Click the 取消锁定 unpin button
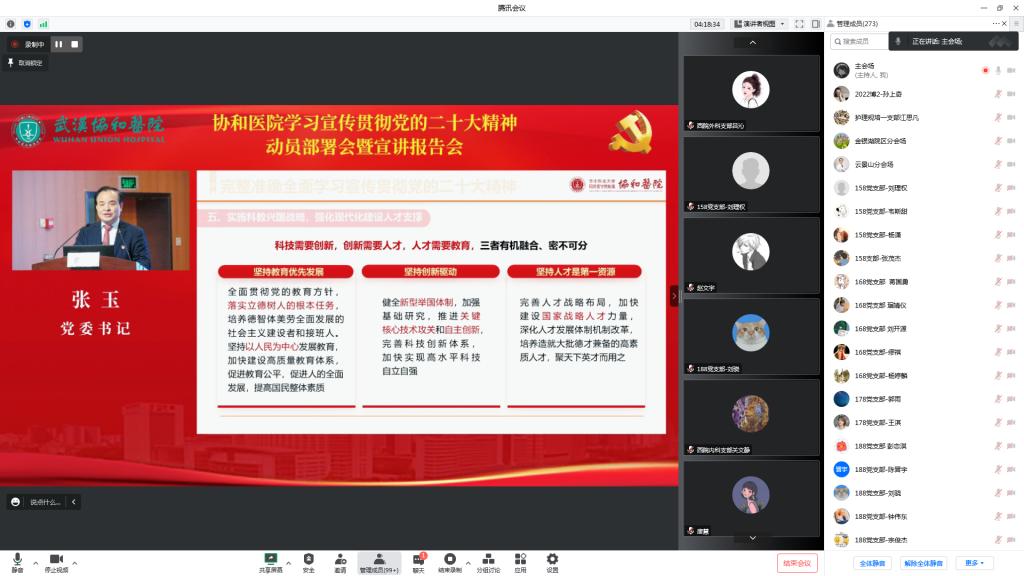 coord(25,63)
